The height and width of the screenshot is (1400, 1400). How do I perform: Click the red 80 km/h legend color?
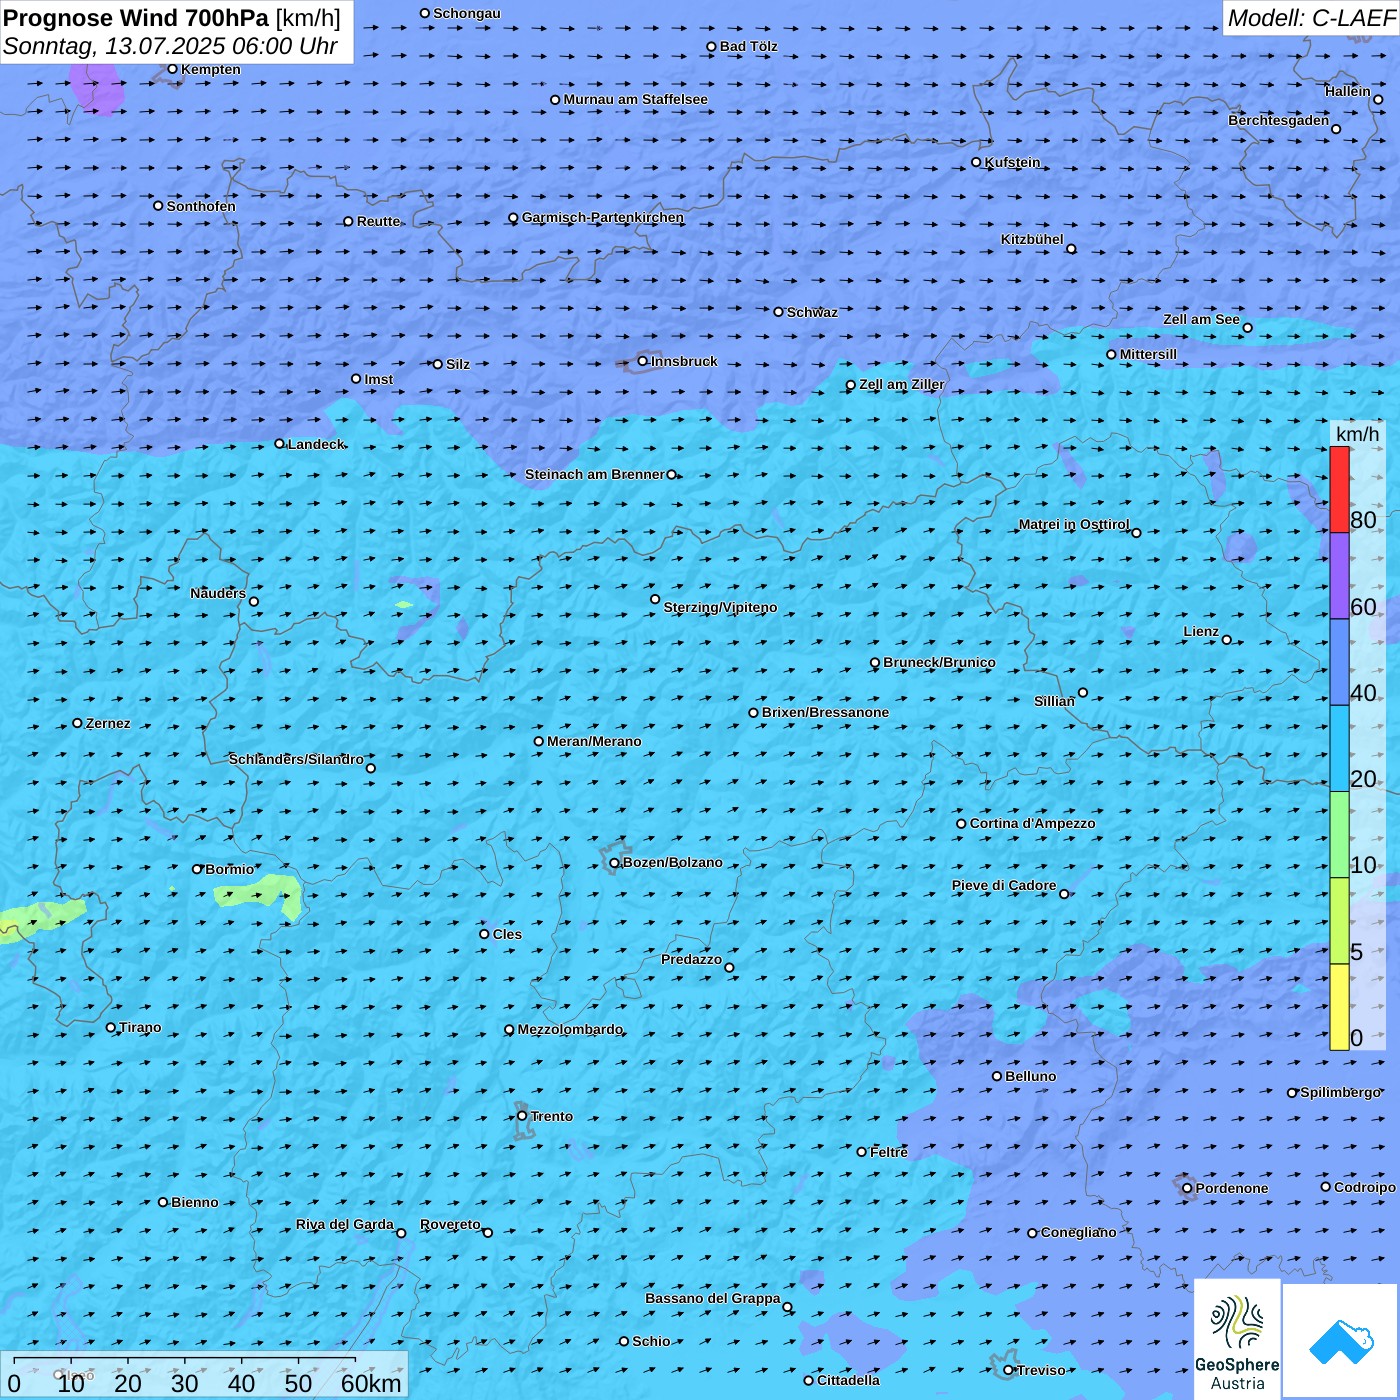pyautogui.click(x=1339, y=490)
